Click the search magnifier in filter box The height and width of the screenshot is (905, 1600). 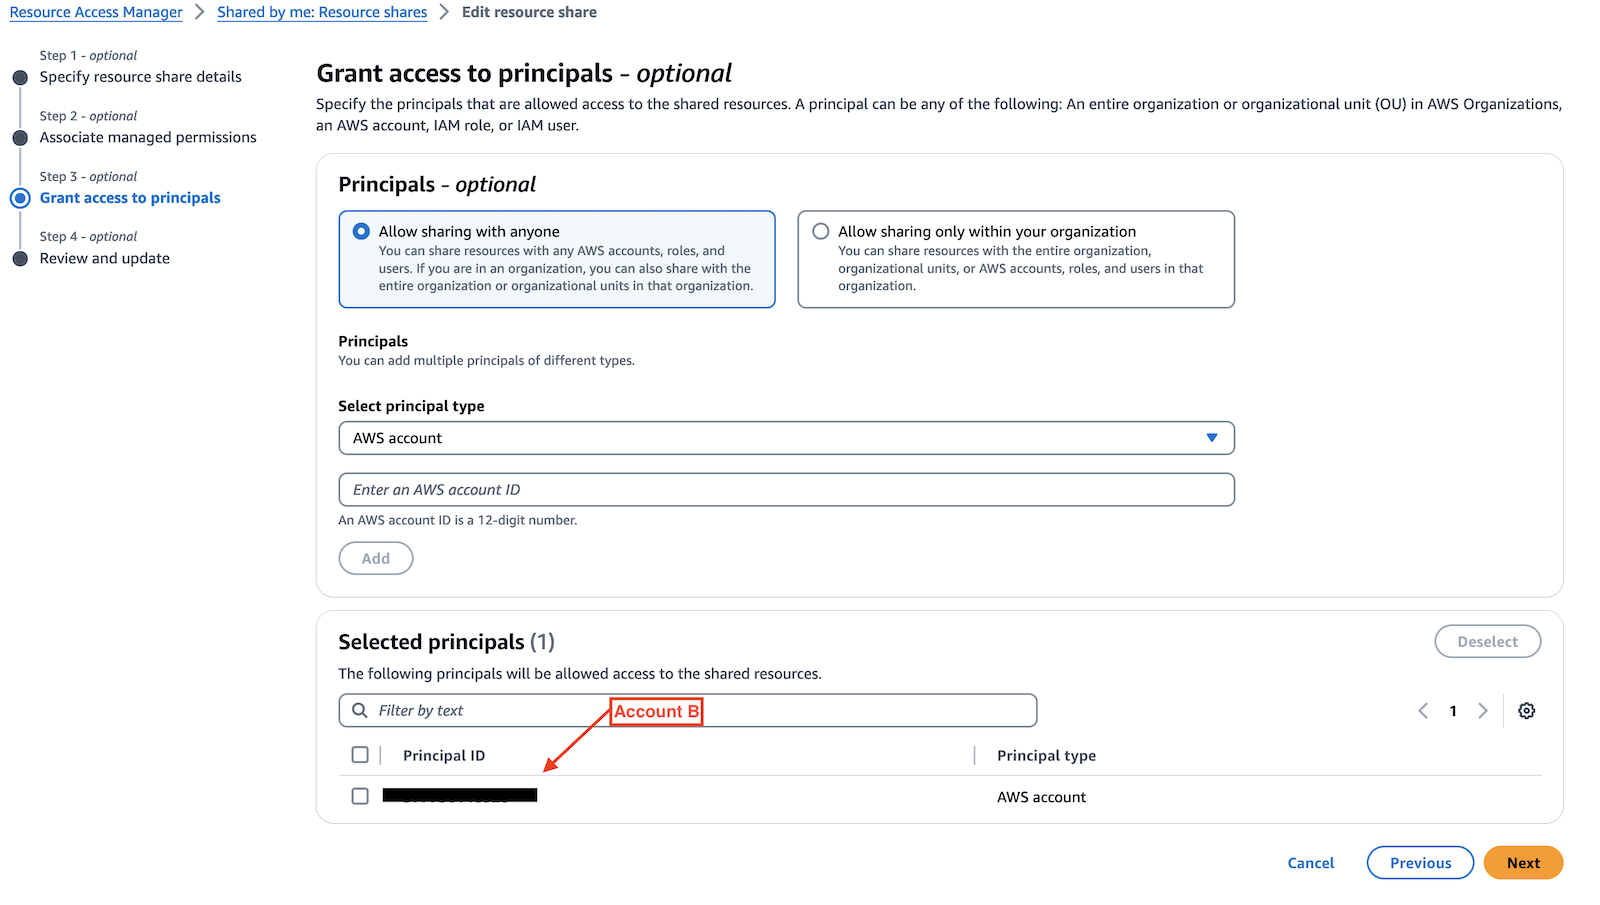click(x=360, y=711)
